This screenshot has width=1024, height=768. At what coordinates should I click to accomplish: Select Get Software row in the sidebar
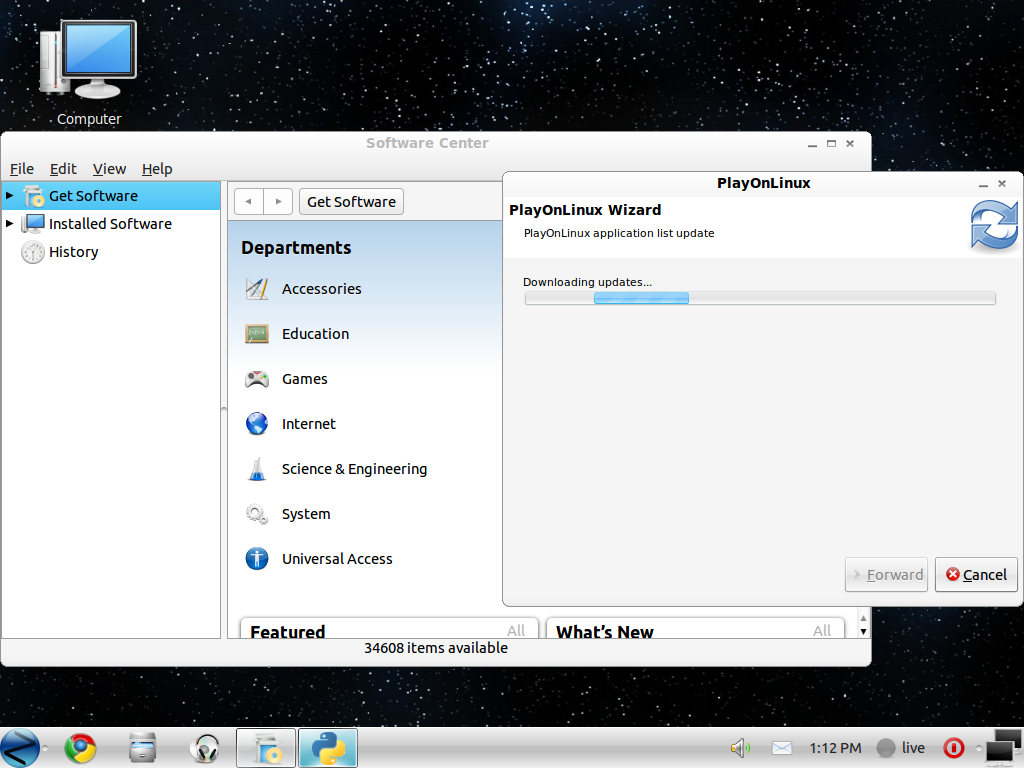pyautogui.click(x=111, y=196)
